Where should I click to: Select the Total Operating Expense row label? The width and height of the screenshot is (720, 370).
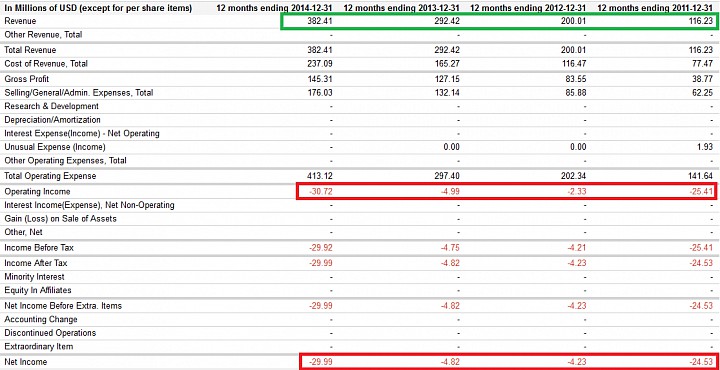tap(50, 176)
